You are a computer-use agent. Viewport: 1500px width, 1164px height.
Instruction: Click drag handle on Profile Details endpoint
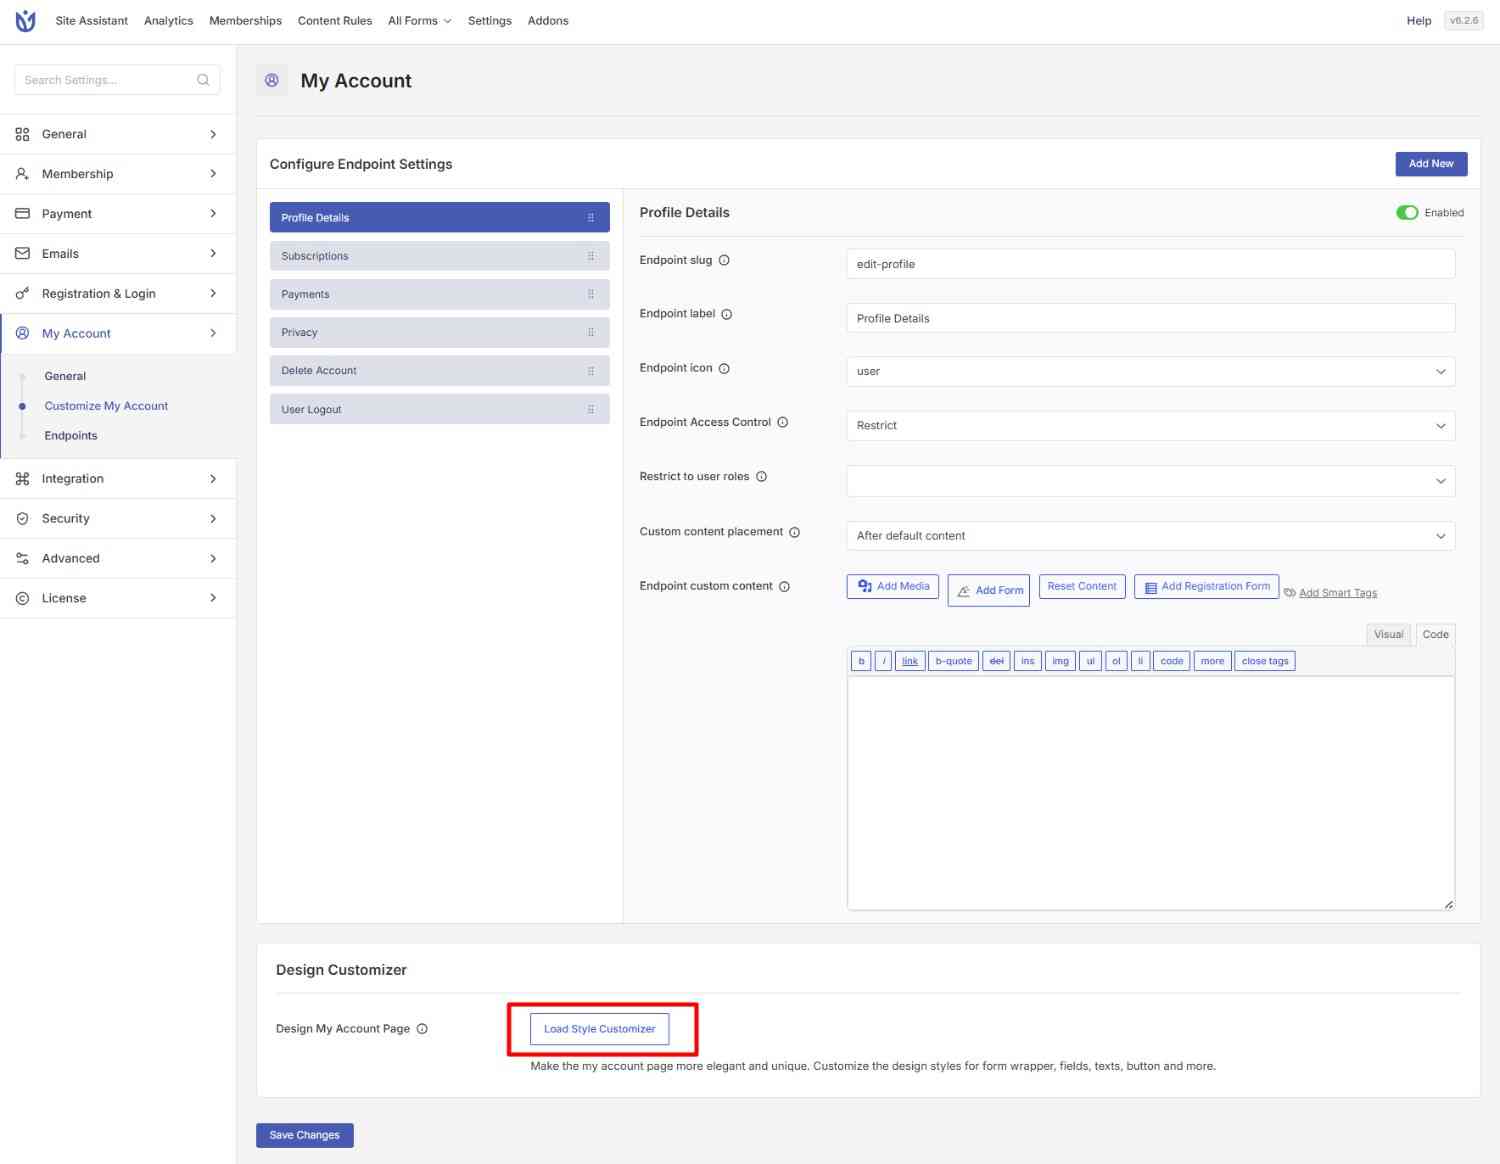(x=591, y=218)
